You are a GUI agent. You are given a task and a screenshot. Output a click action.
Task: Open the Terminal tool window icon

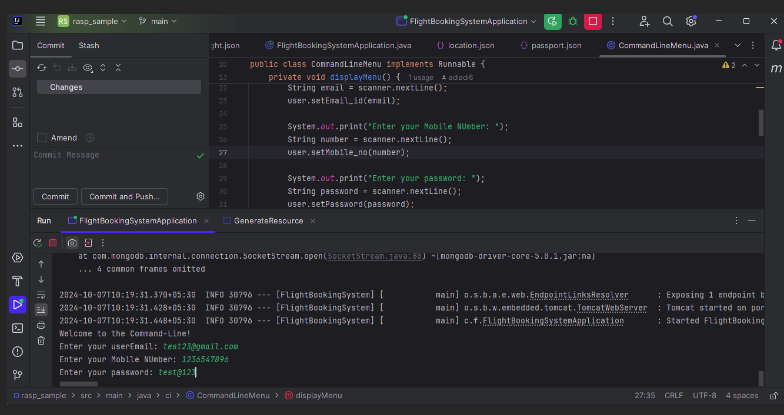click(18, 328)
